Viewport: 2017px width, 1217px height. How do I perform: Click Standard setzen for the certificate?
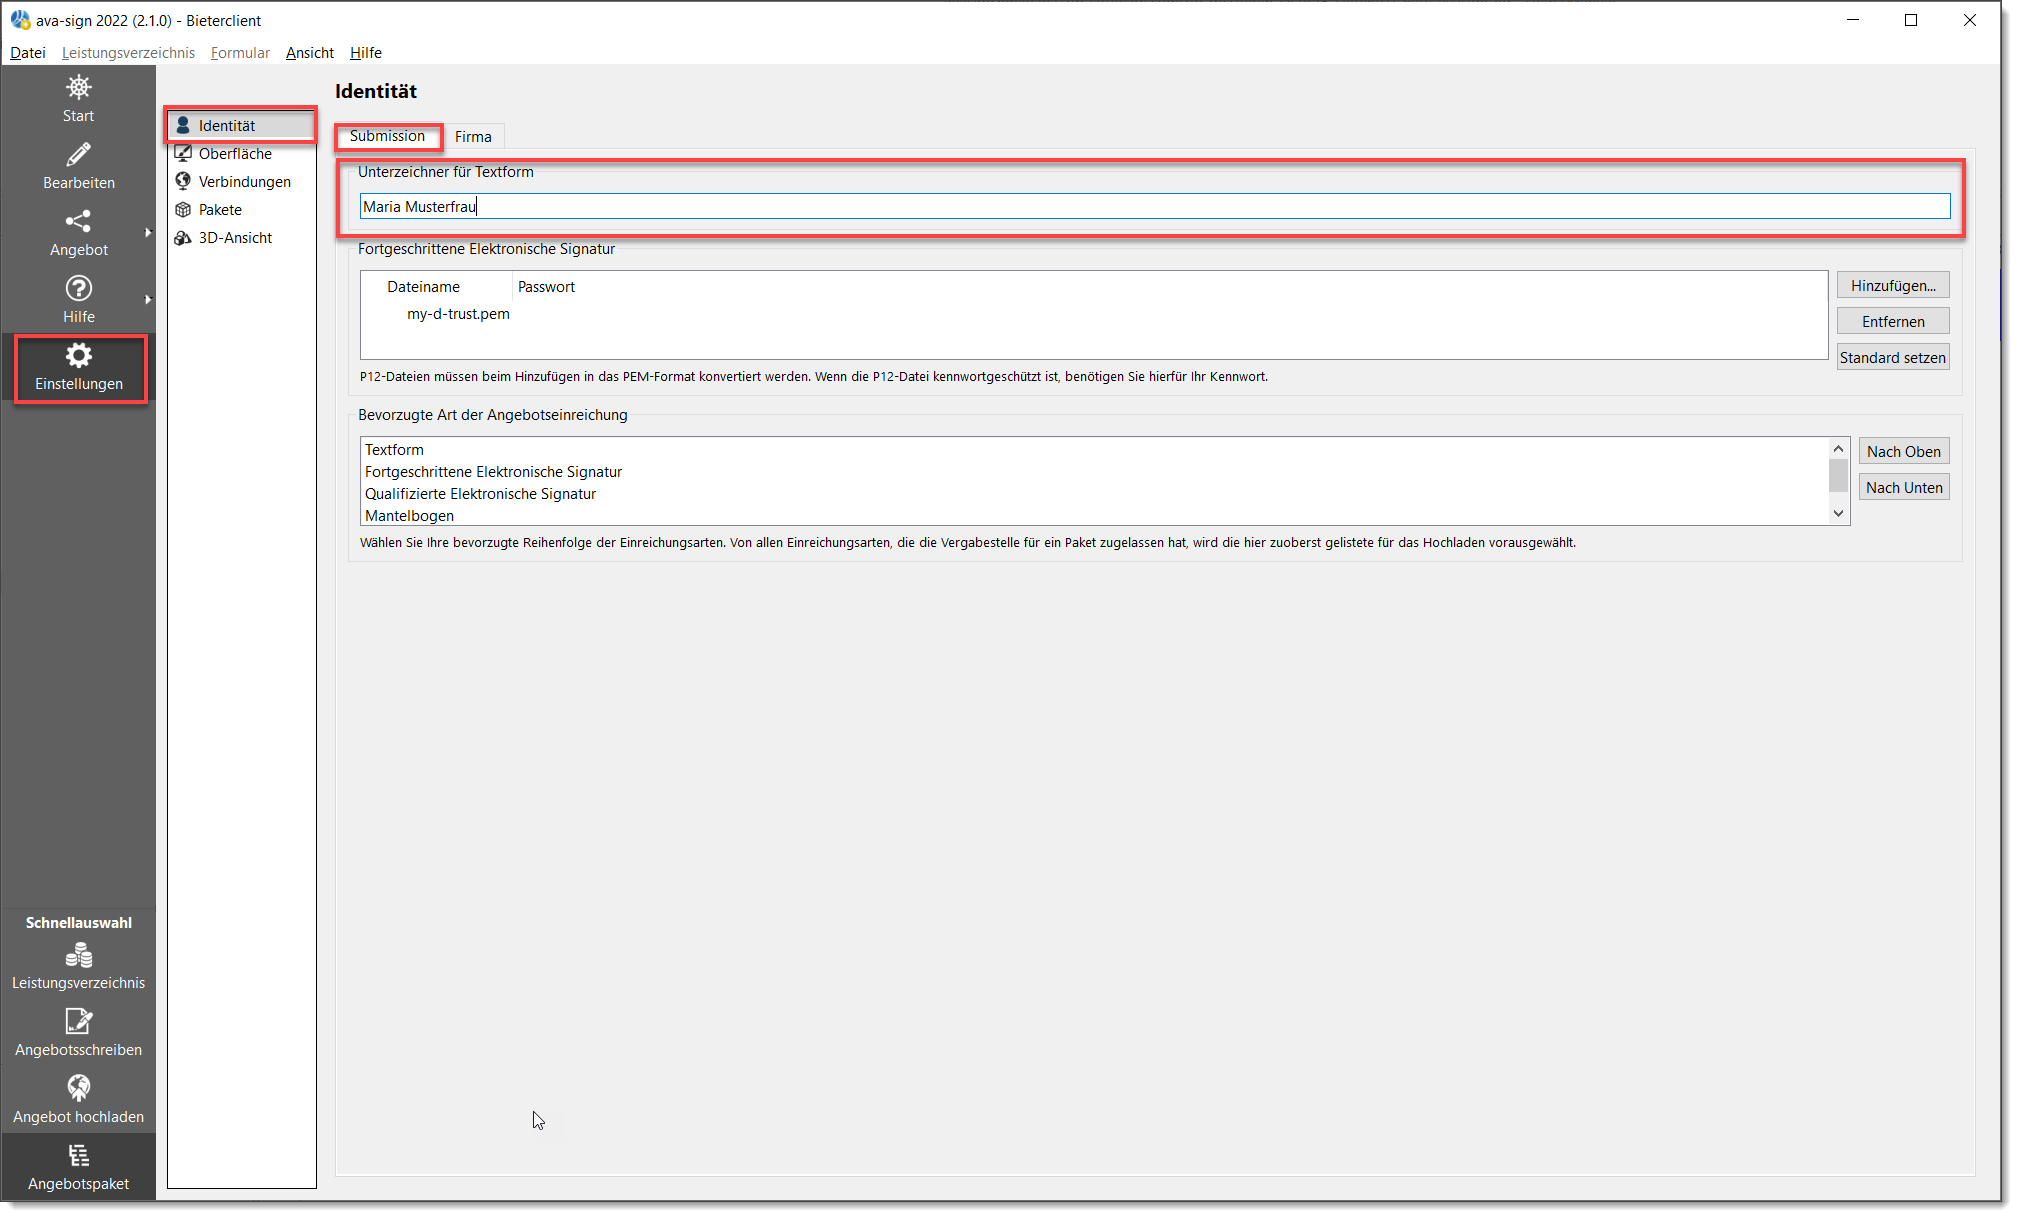click(x=1891, y=356)
